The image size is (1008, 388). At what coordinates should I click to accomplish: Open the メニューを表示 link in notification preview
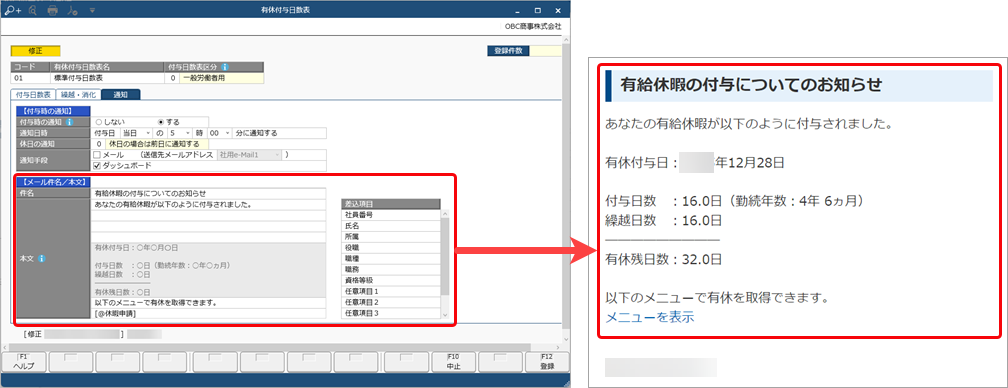[650, 317]
